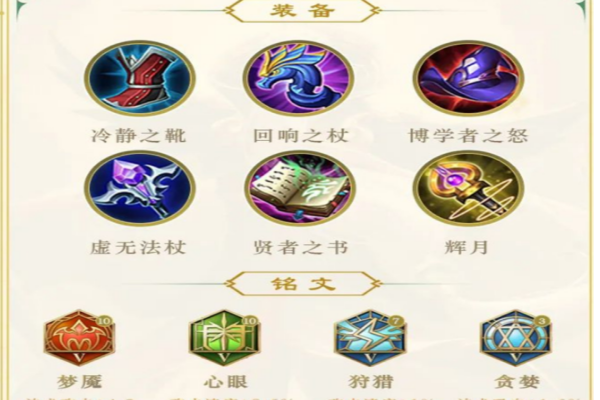Select the red 梦魇 rune badge
This screenshot has height=400, width=600.
(79, 338)
